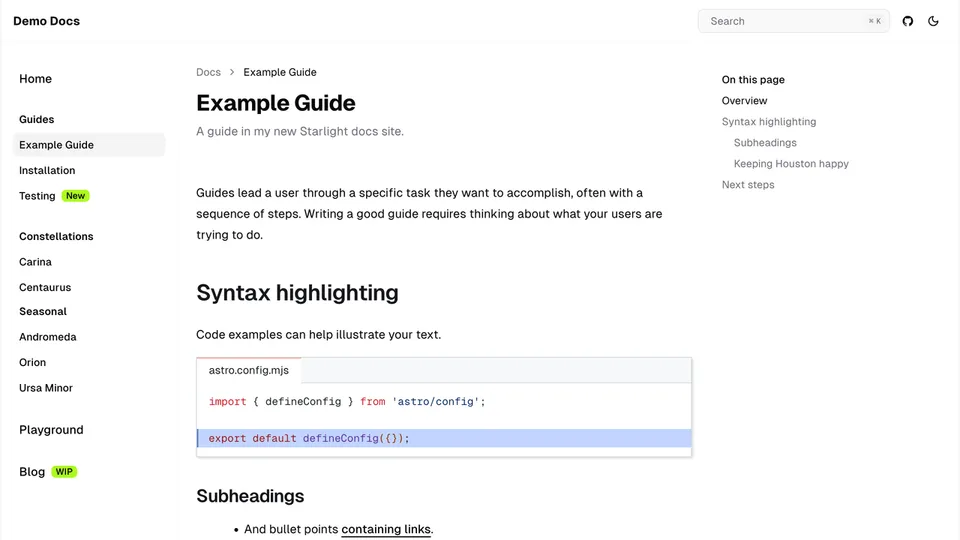The width and height of the screenshot is (960, 540).
Task: Open the Installation guide page
Action: (x=47, y=171)
